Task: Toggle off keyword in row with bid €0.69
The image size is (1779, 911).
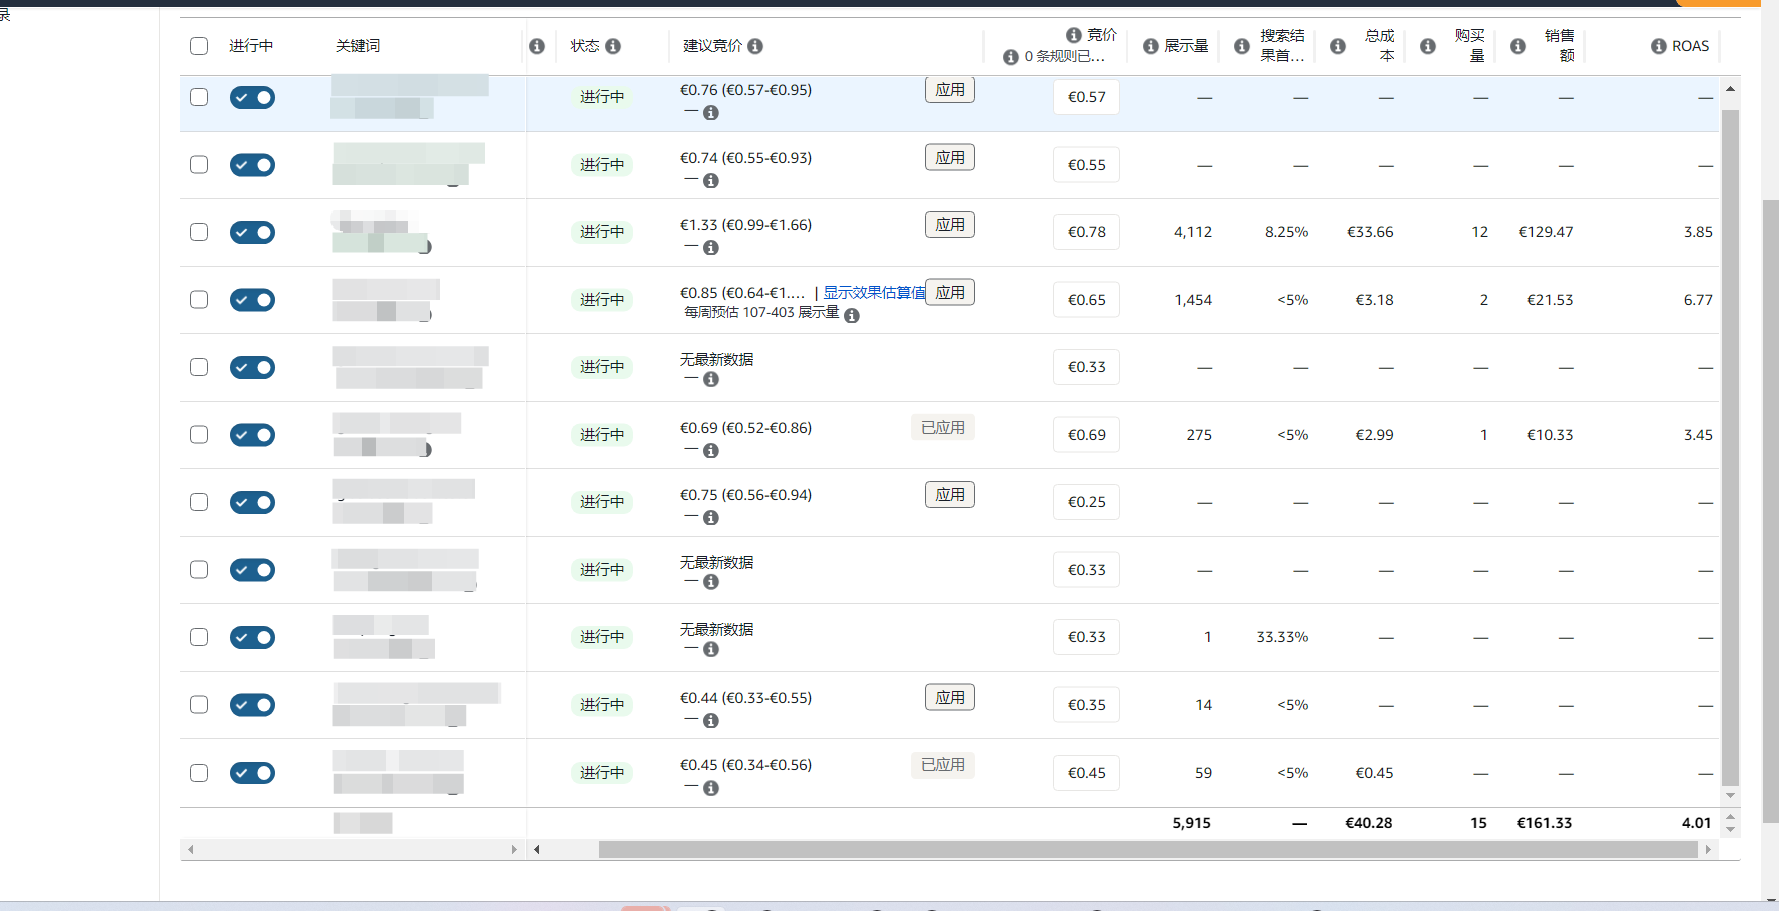Action: pyautogui.click(x=252, y=435)
